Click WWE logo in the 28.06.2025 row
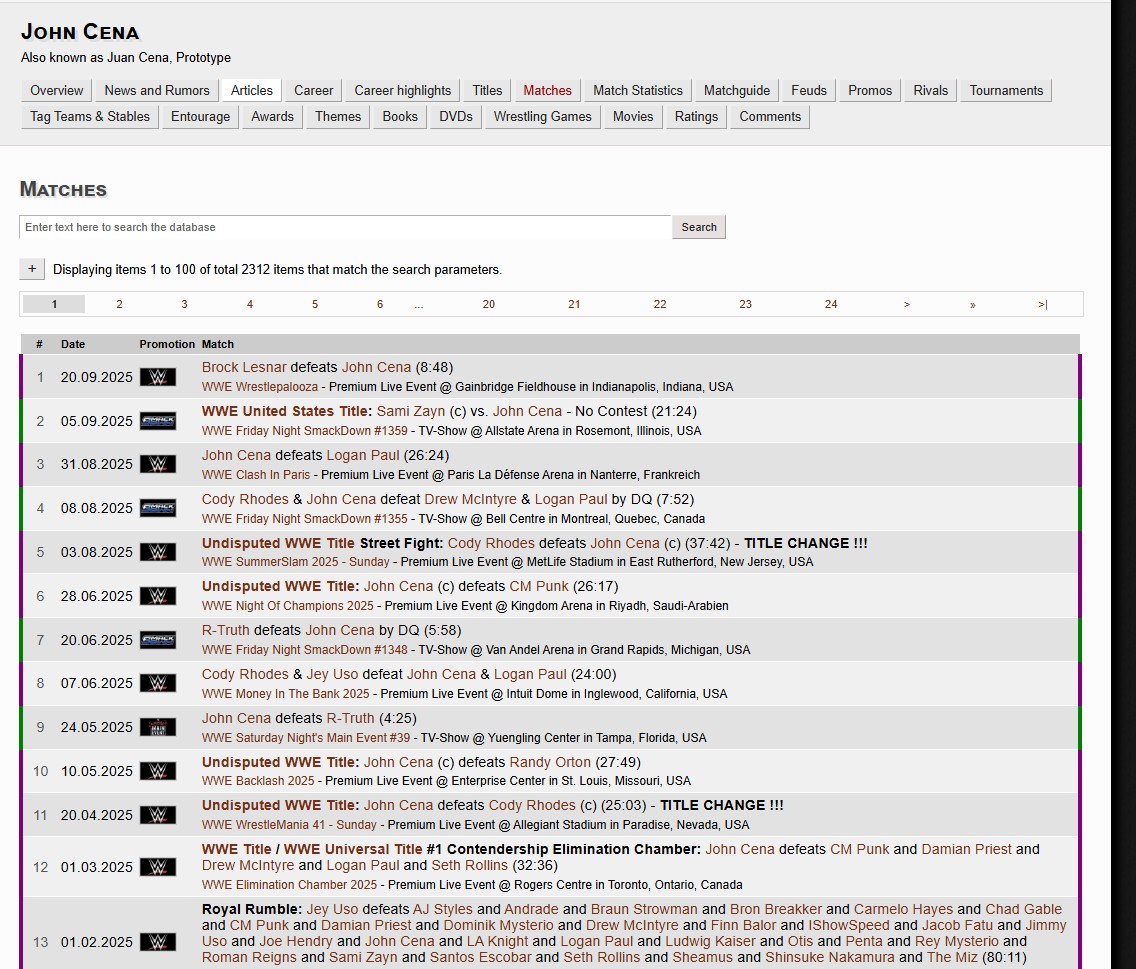Viewport: 1136px width, 969px height. click(x=157, y=596)
